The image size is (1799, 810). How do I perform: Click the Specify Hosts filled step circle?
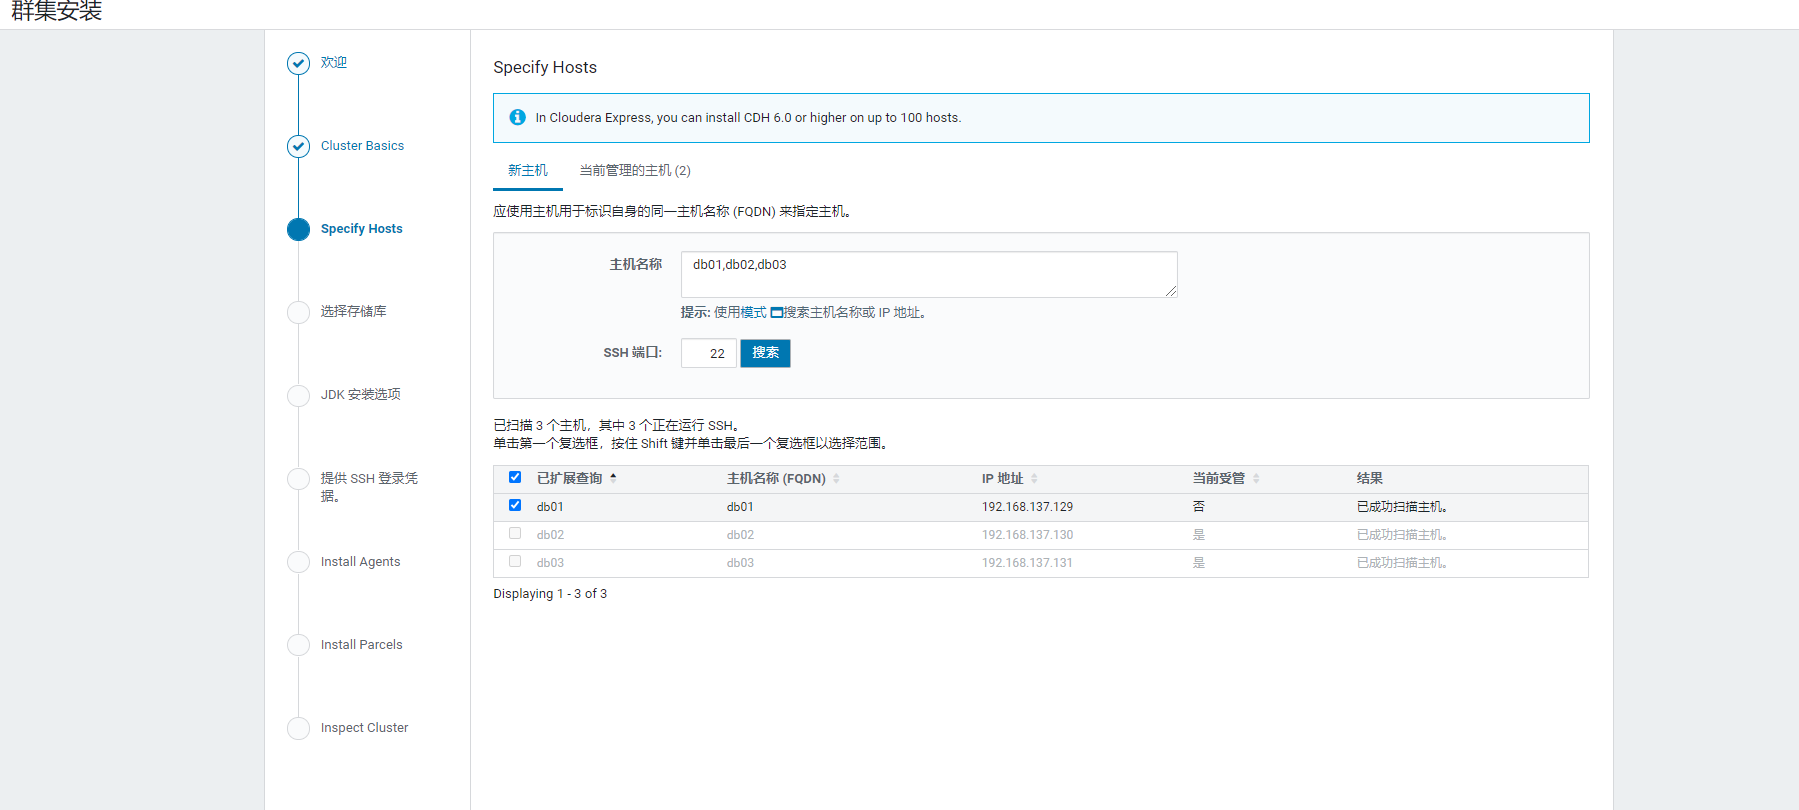coord(298,229)
